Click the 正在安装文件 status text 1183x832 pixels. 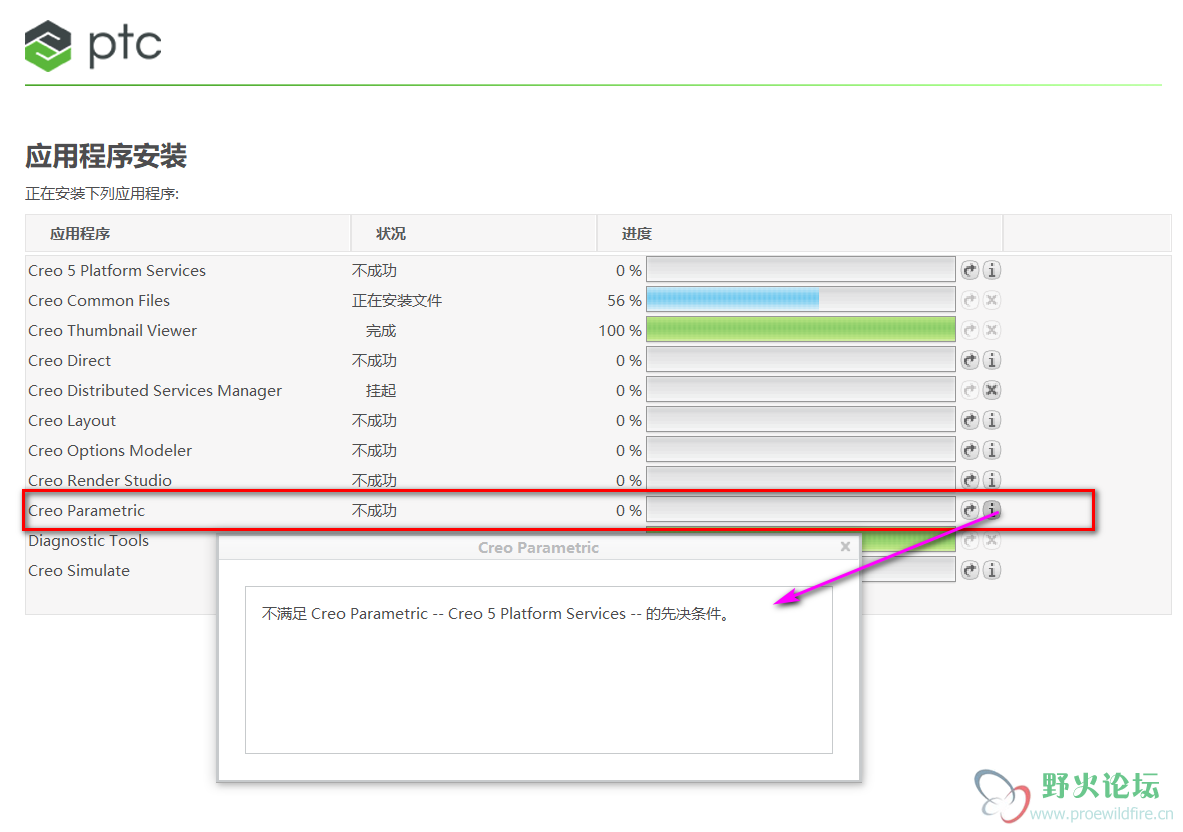397,300
